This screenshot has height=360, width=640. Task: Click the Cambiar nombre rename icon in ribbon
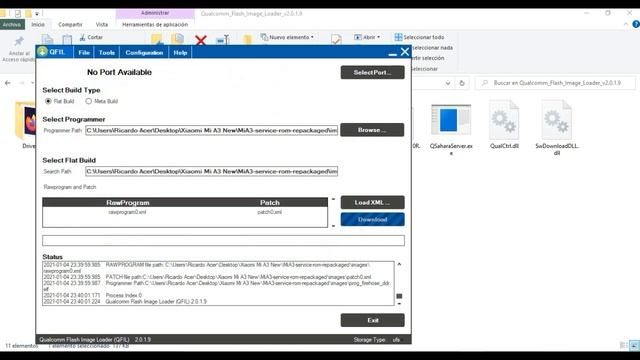tap(223, 40)
